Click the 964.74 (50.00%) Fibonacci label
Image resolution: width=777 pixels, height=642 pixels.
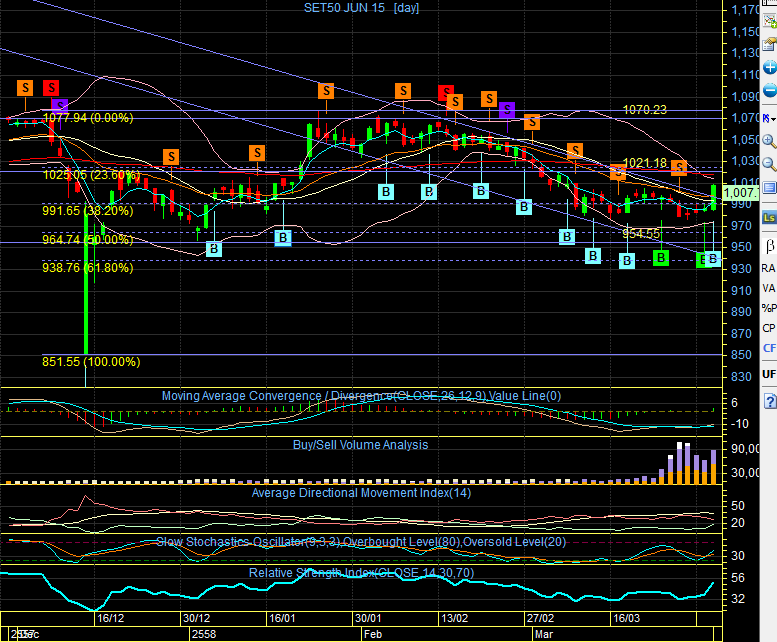point(88,240)
